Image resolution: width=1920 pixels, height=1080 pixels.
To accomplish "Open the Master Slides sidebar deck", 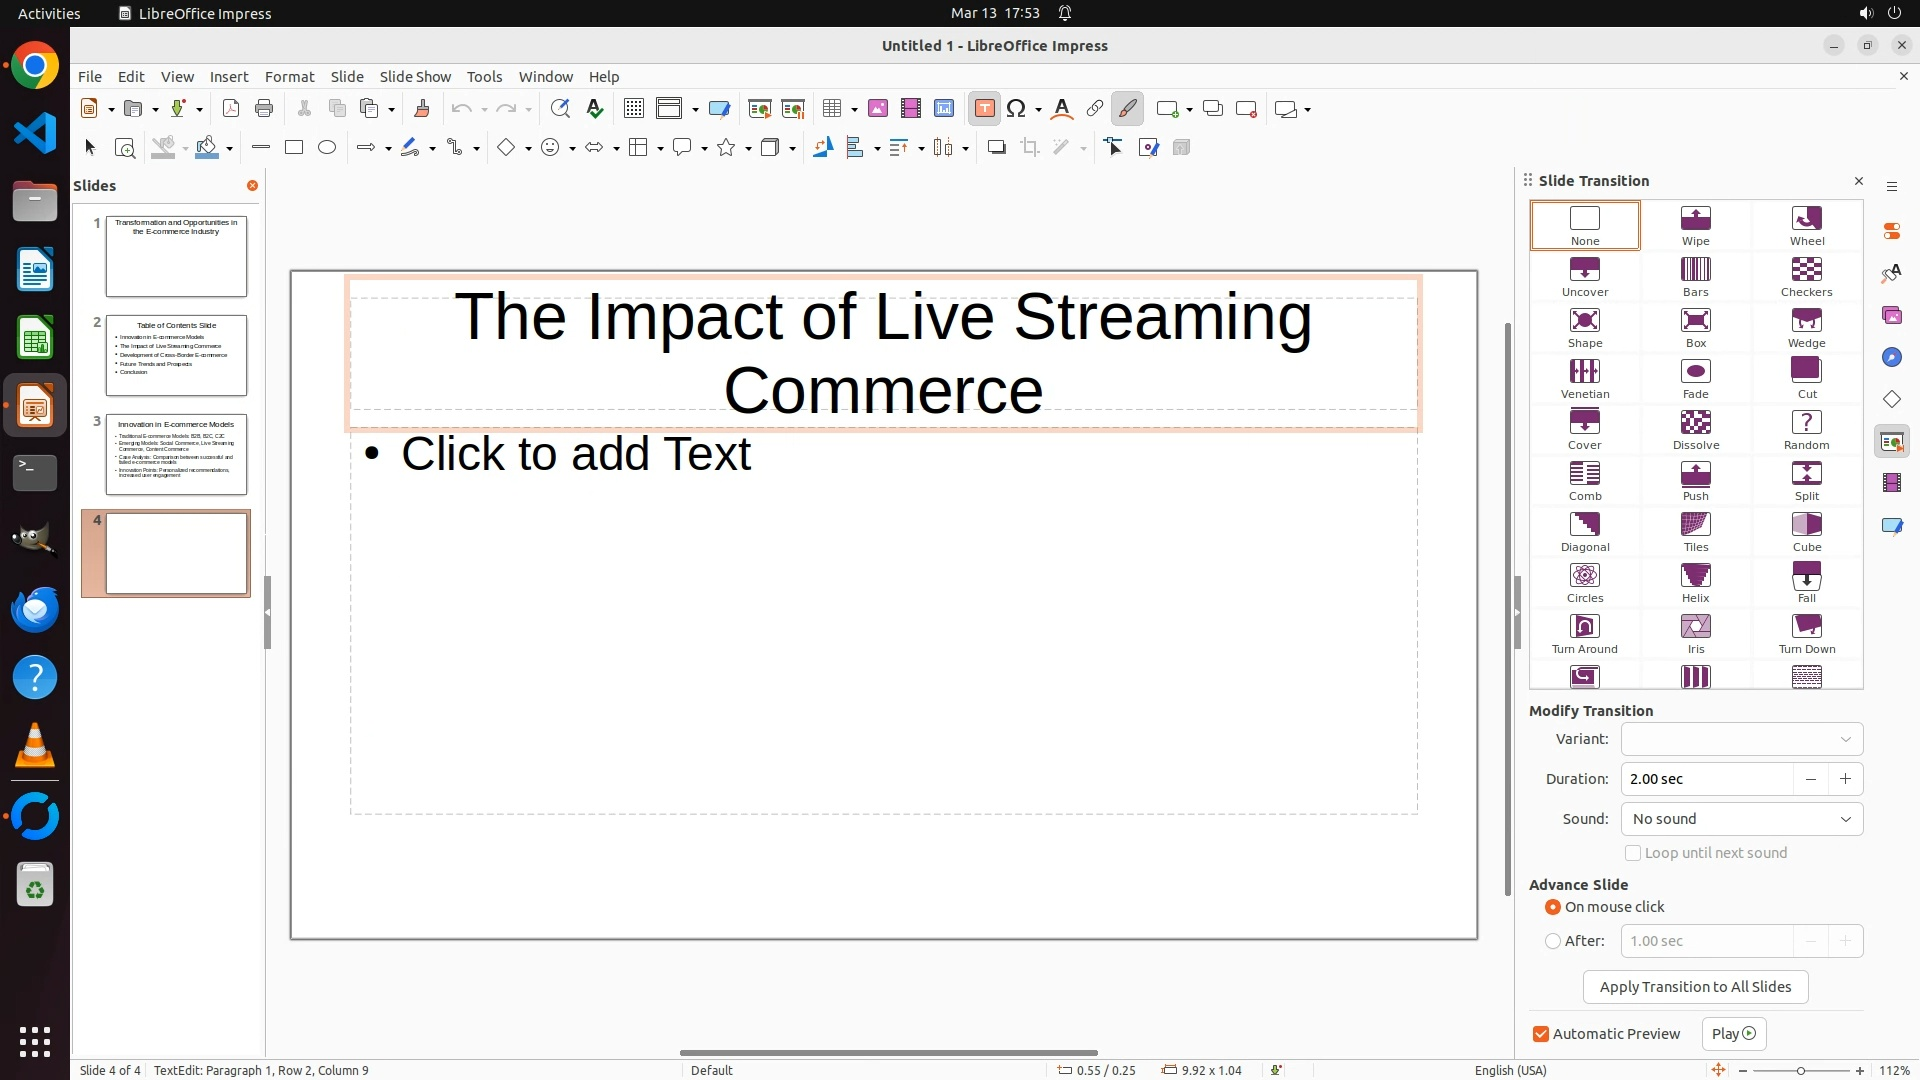I will click(1891, 525).
